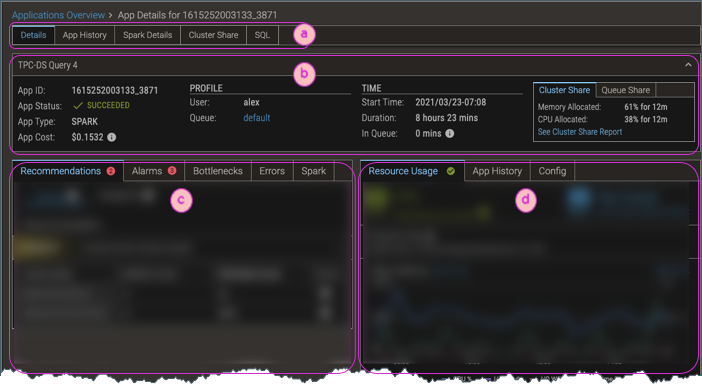Open the Cluster Share tab in top bar
Screen dimensions: 702x384
pyautogui.click(x=213, y=35)
